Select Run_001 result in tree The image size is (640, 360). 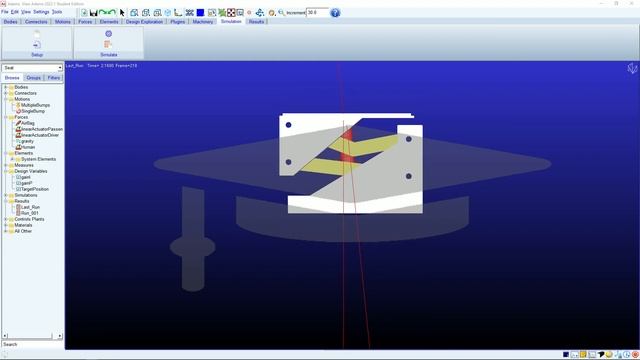[27, 213]
